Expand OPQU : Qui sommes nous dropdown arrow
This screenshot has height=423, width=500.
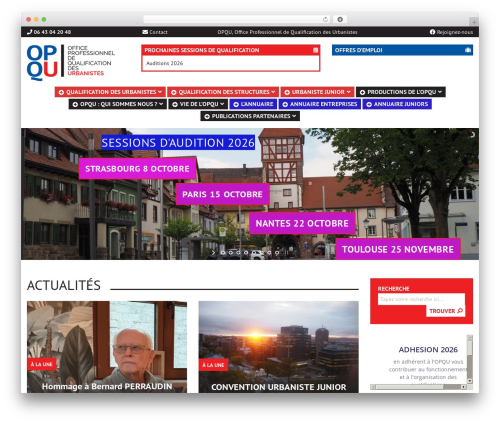[x=161, y=104]
